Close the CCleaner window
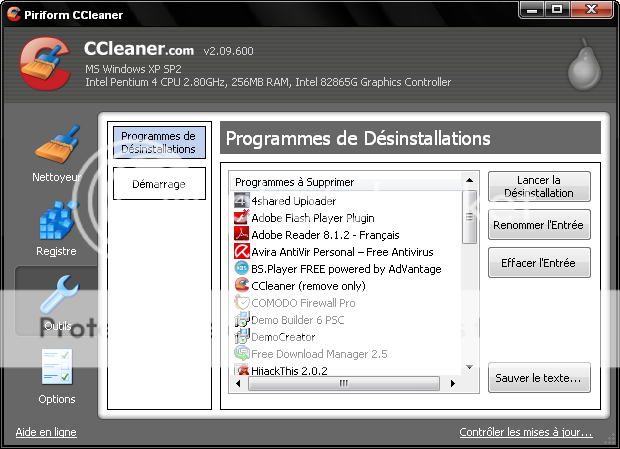620x449 pixels. [x=592, y=9]
